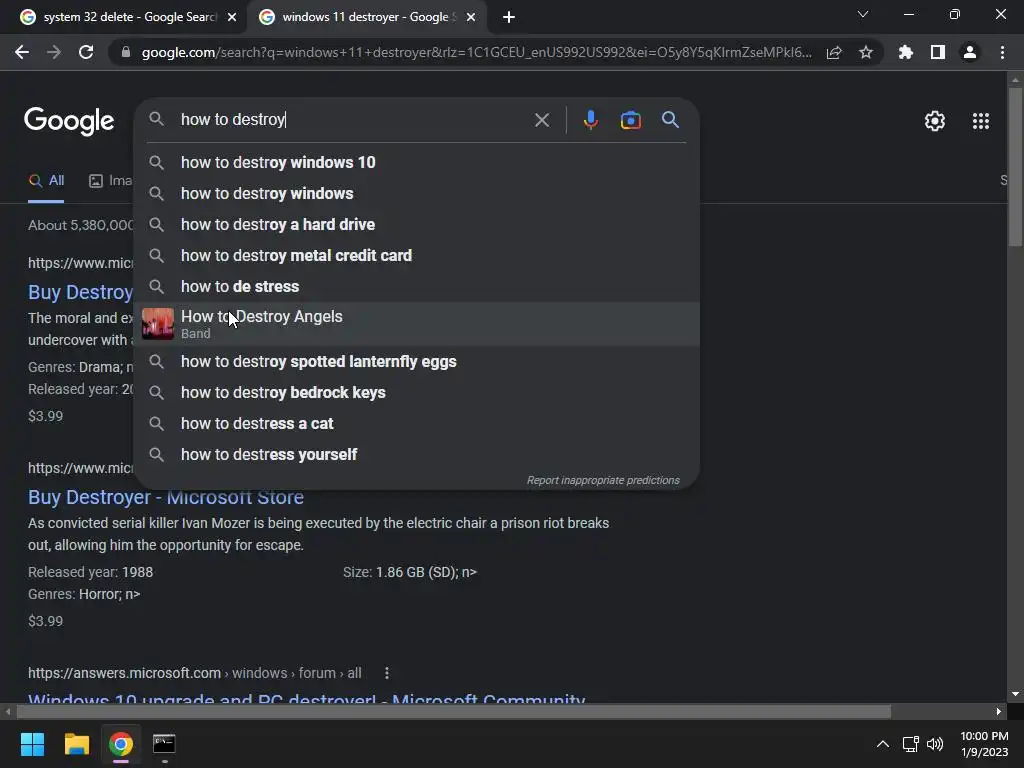Open a new browser tab
Screen dimensions: 1024x768
pos(509,17)
